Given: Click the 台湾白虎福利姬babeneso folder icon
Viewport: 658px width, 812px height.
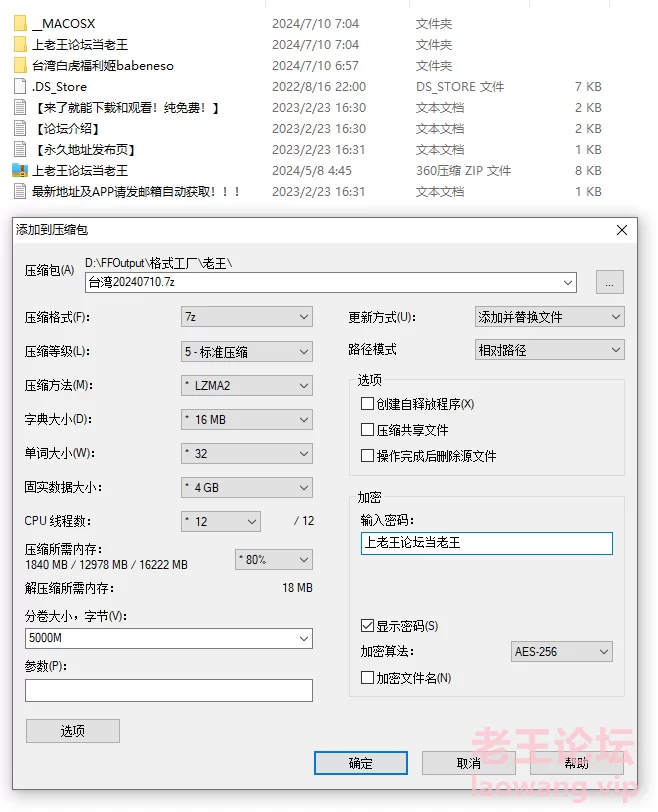Looking at the screenshot, I should pyautogui.click(x=20, y=65).
